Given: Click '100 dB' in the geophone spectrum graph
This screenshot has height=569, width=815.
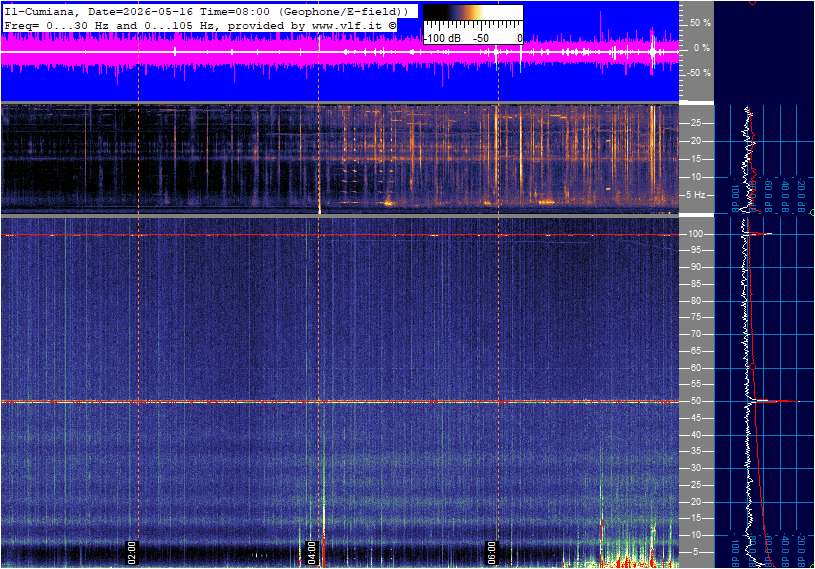Looking at the screenshot, I should (x=735, y=197).
